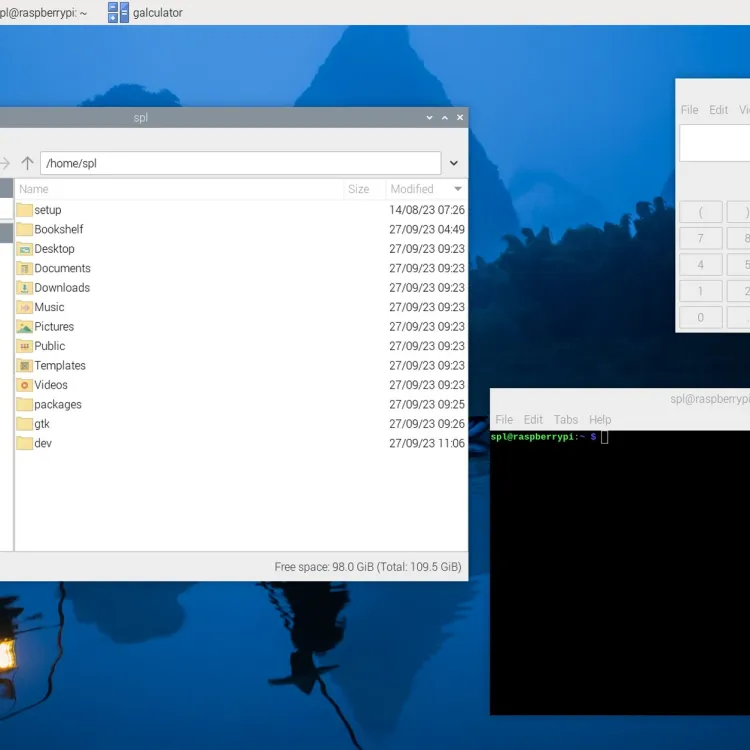Click the Videos folder name
750x750 pixels.
(51, 385)
